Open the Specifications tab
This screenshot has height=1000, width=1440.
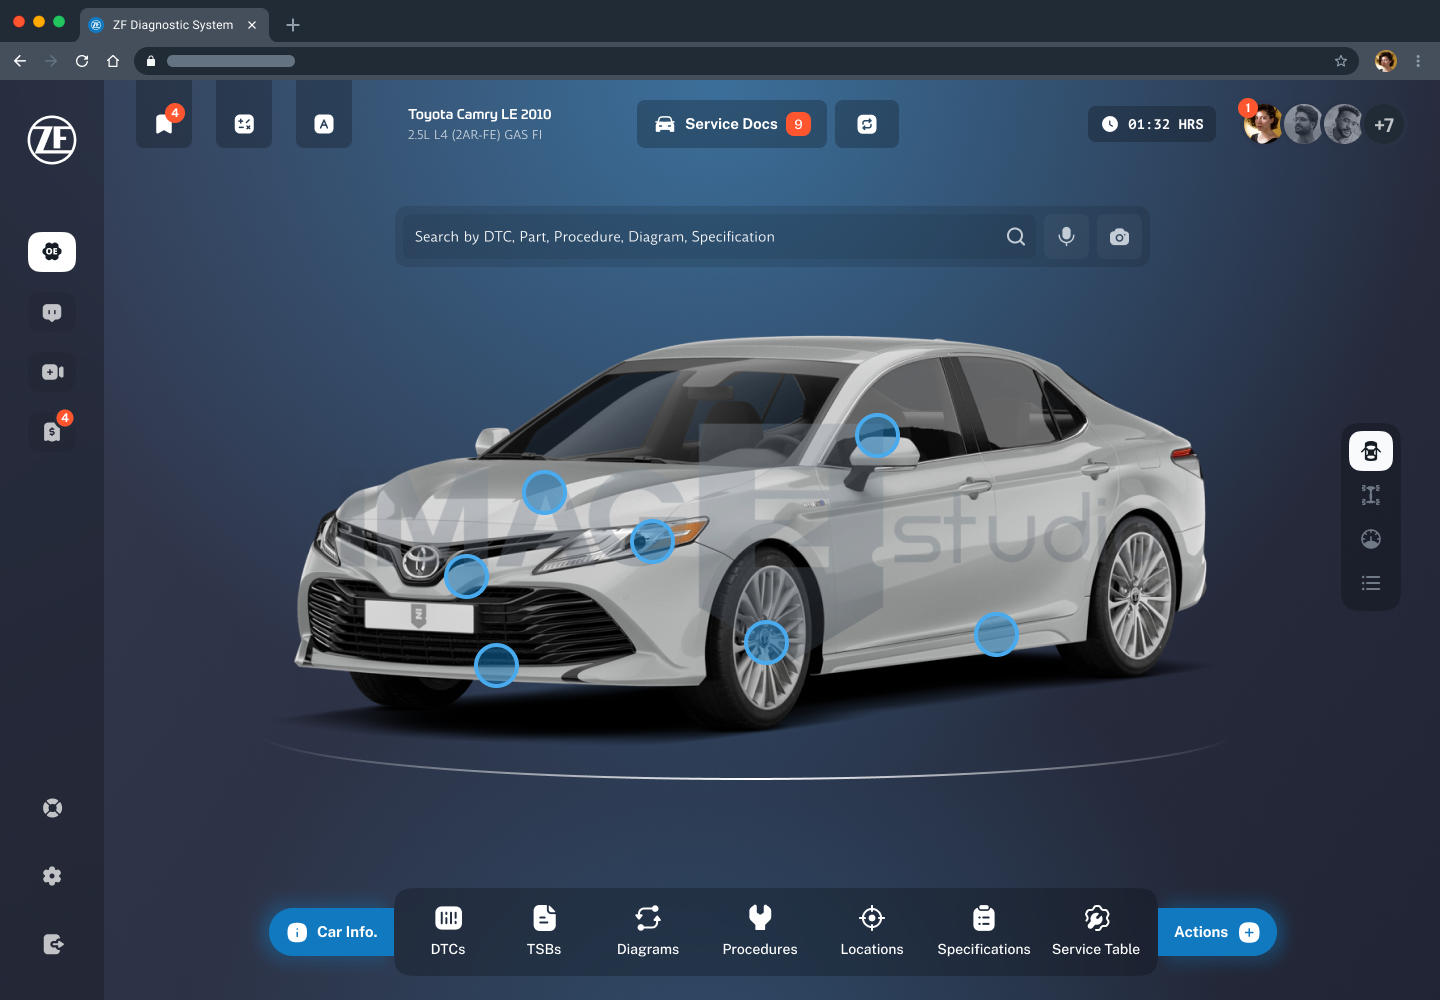pos(984,931)
